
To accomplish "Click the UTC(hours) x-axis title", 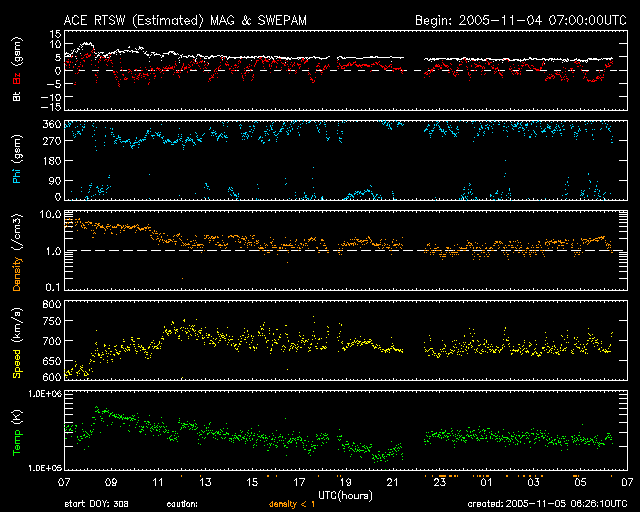I will 345,494.
